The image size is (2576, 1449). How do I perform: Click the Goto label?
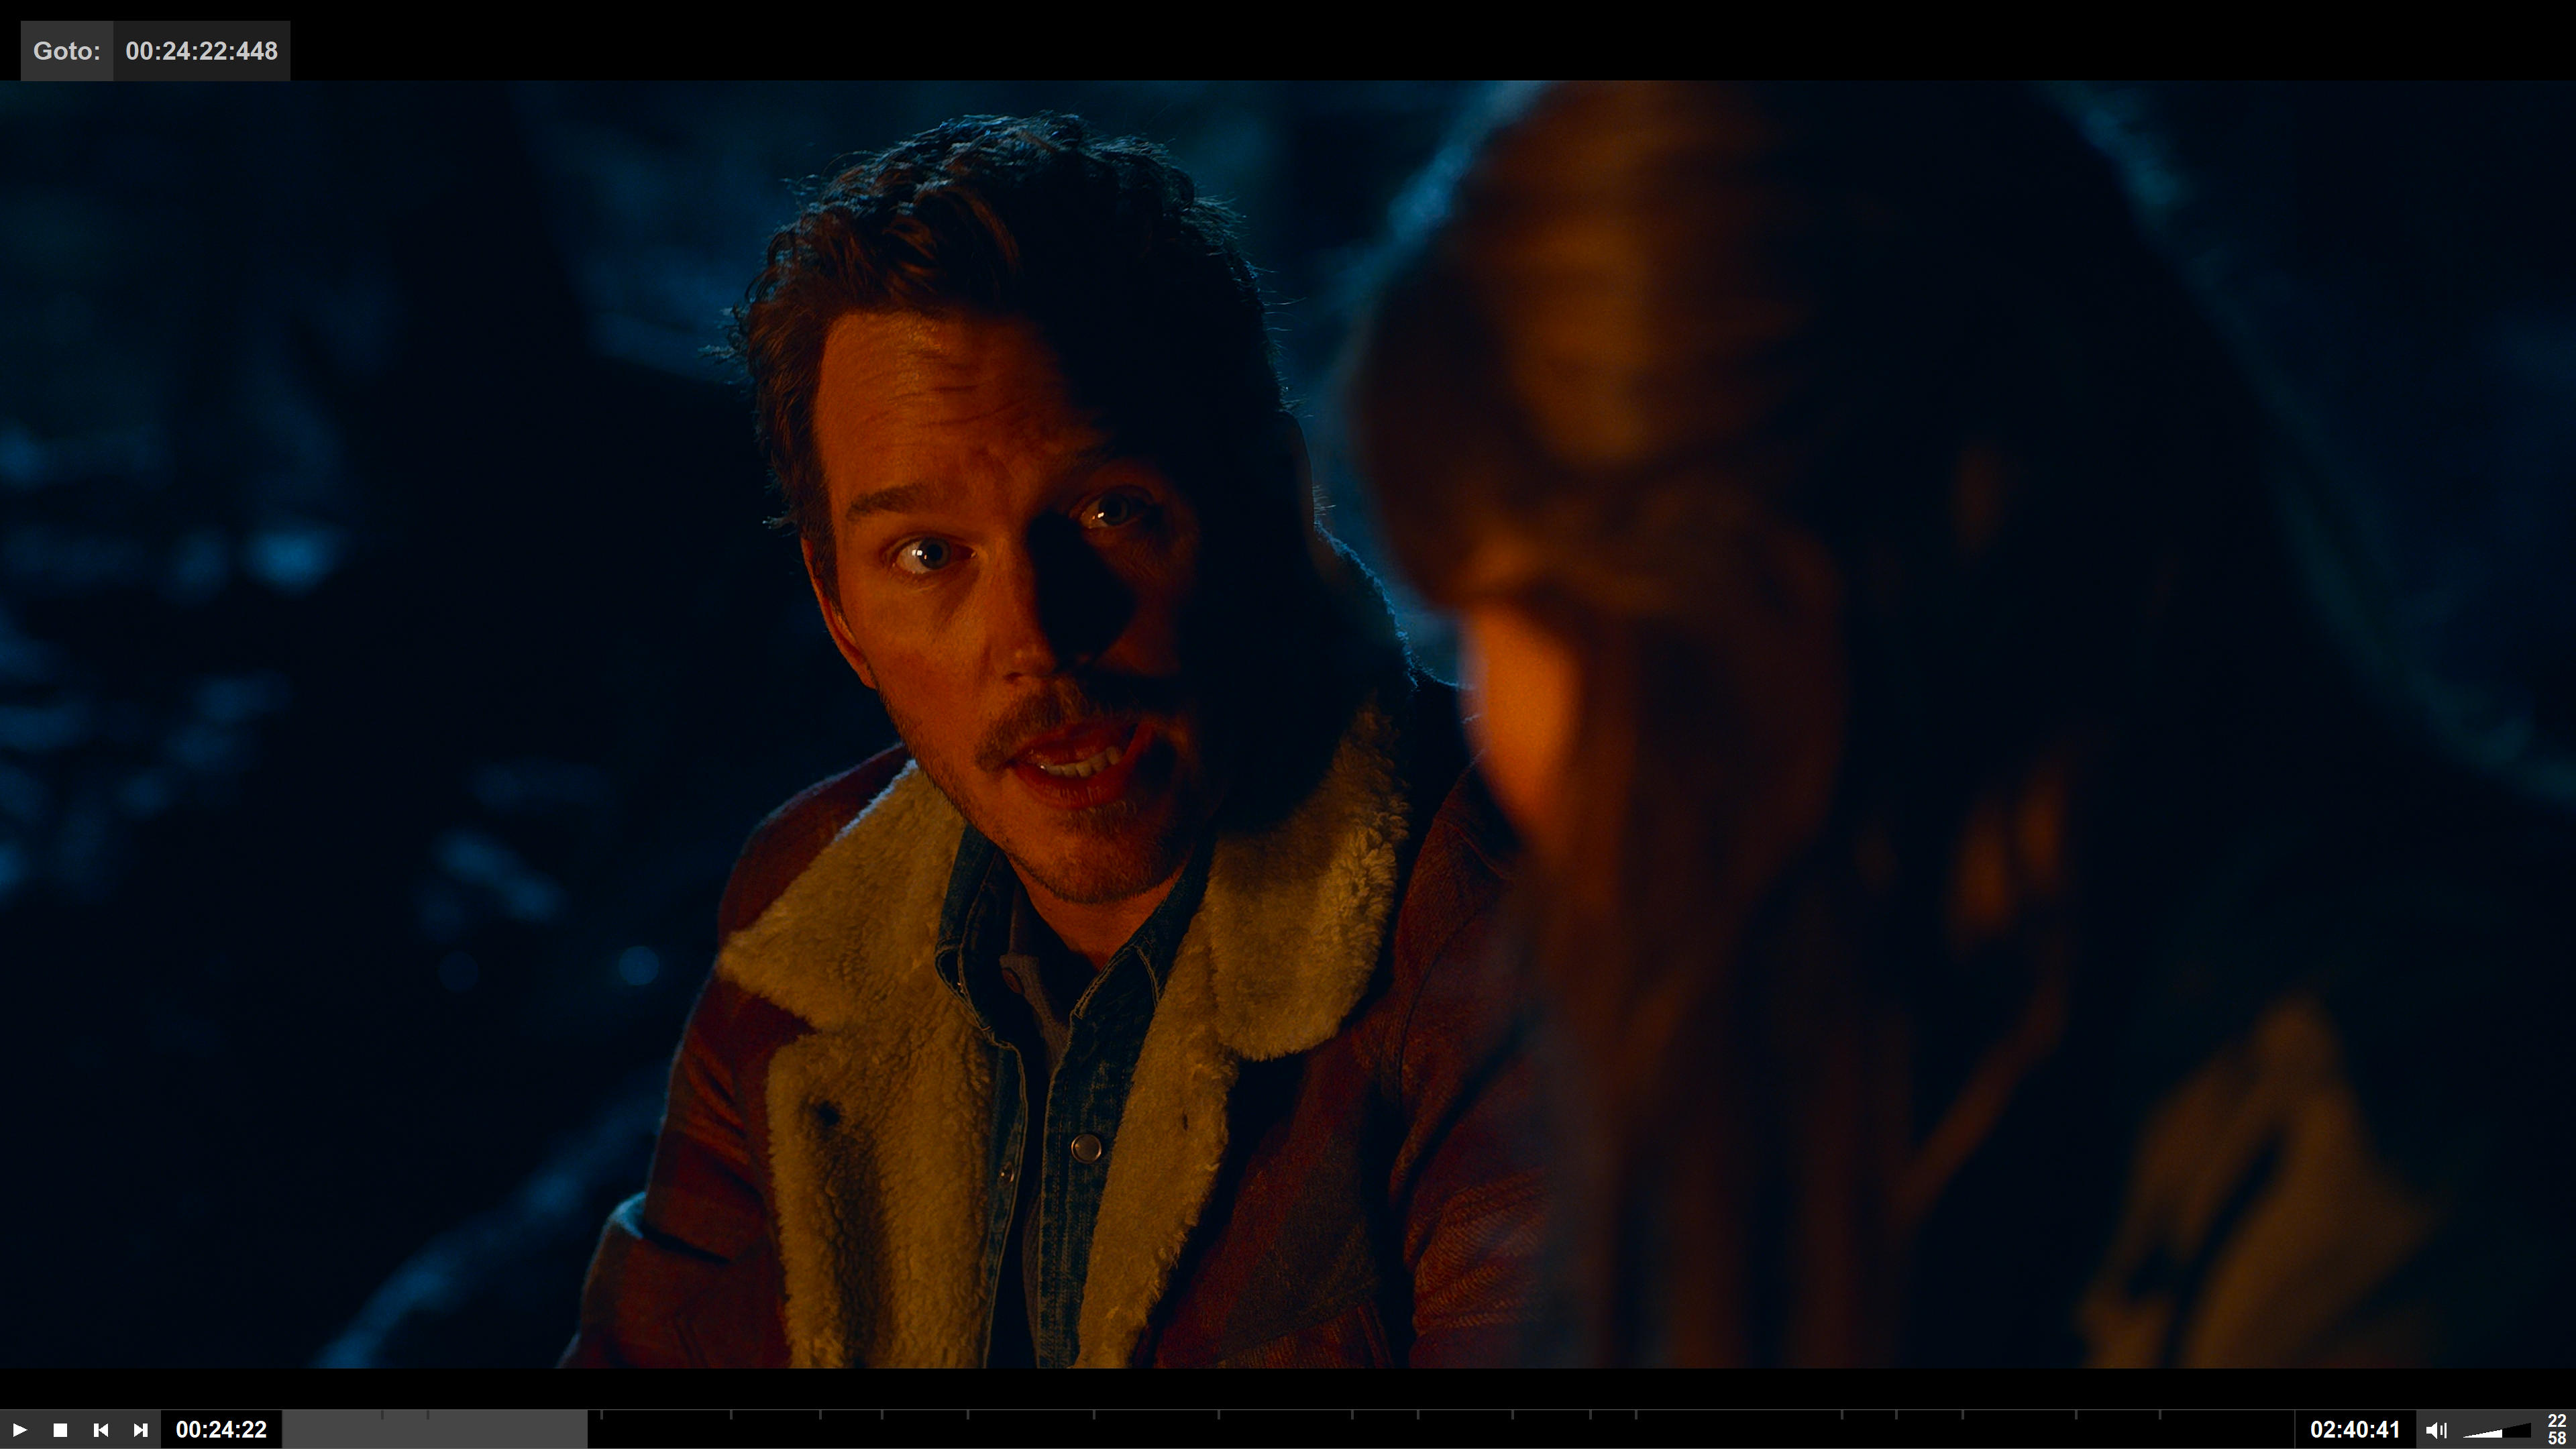[66, 51]
